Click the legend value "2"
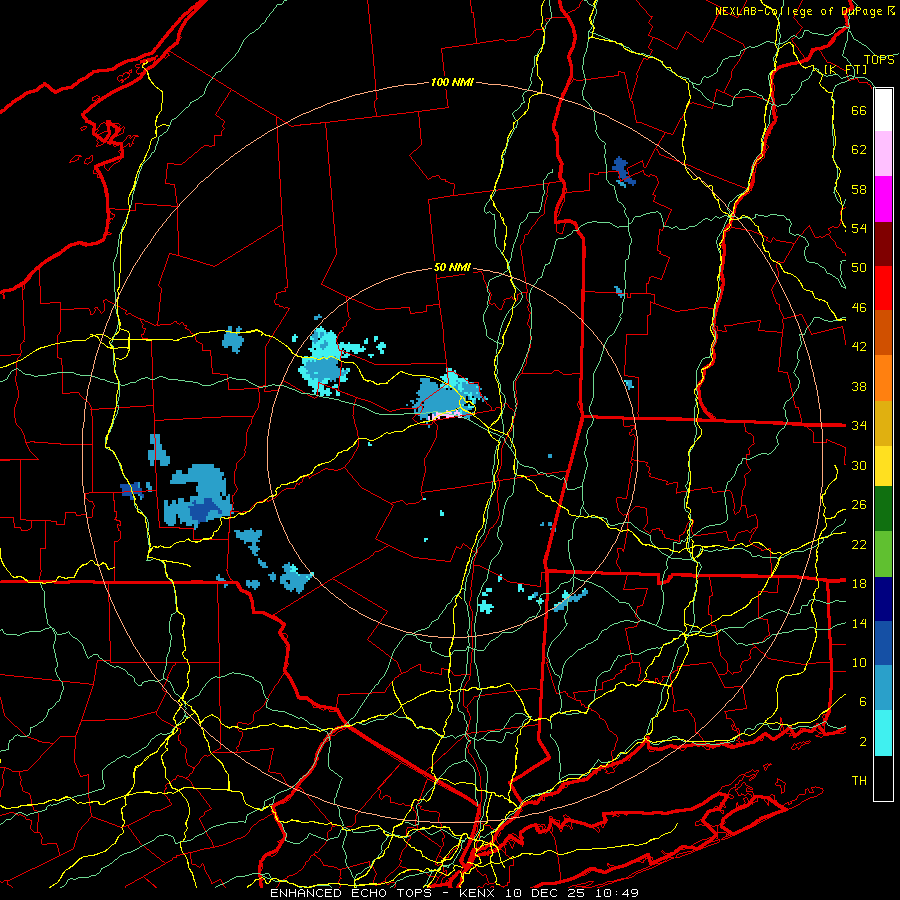 862,742
